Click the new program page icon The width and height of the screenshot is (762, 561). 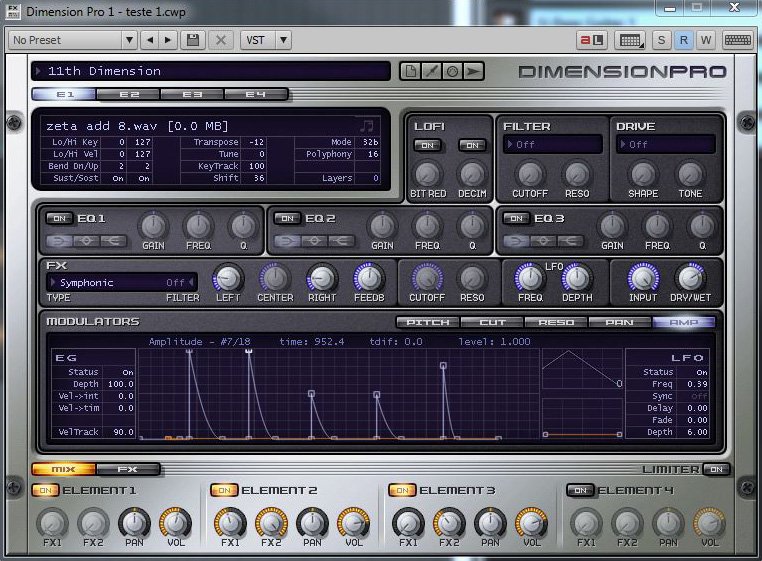[x=411, y=71]
